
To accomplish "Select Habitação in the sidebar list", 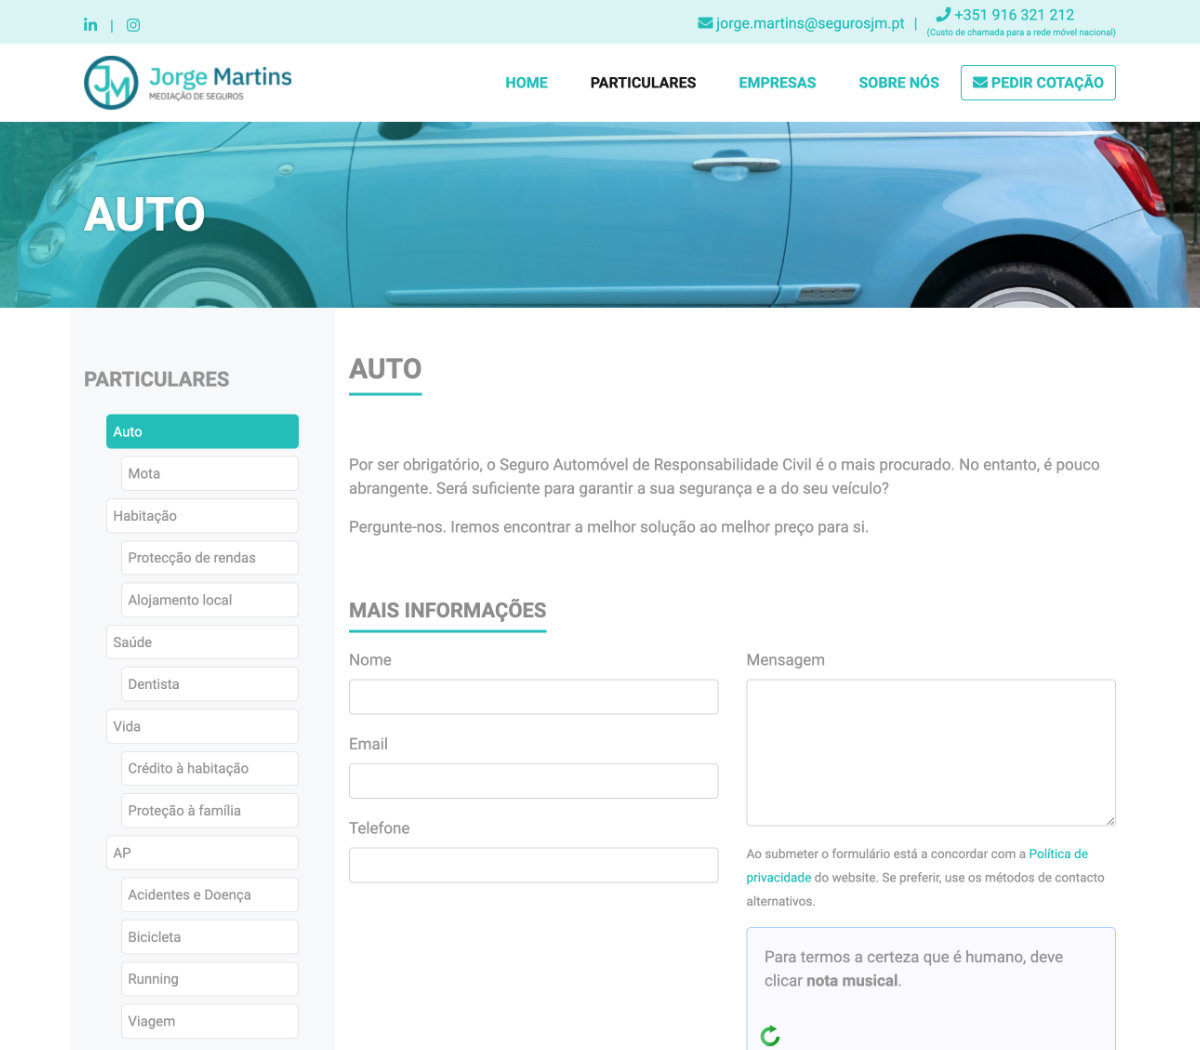I will click(x=202, y=516).
